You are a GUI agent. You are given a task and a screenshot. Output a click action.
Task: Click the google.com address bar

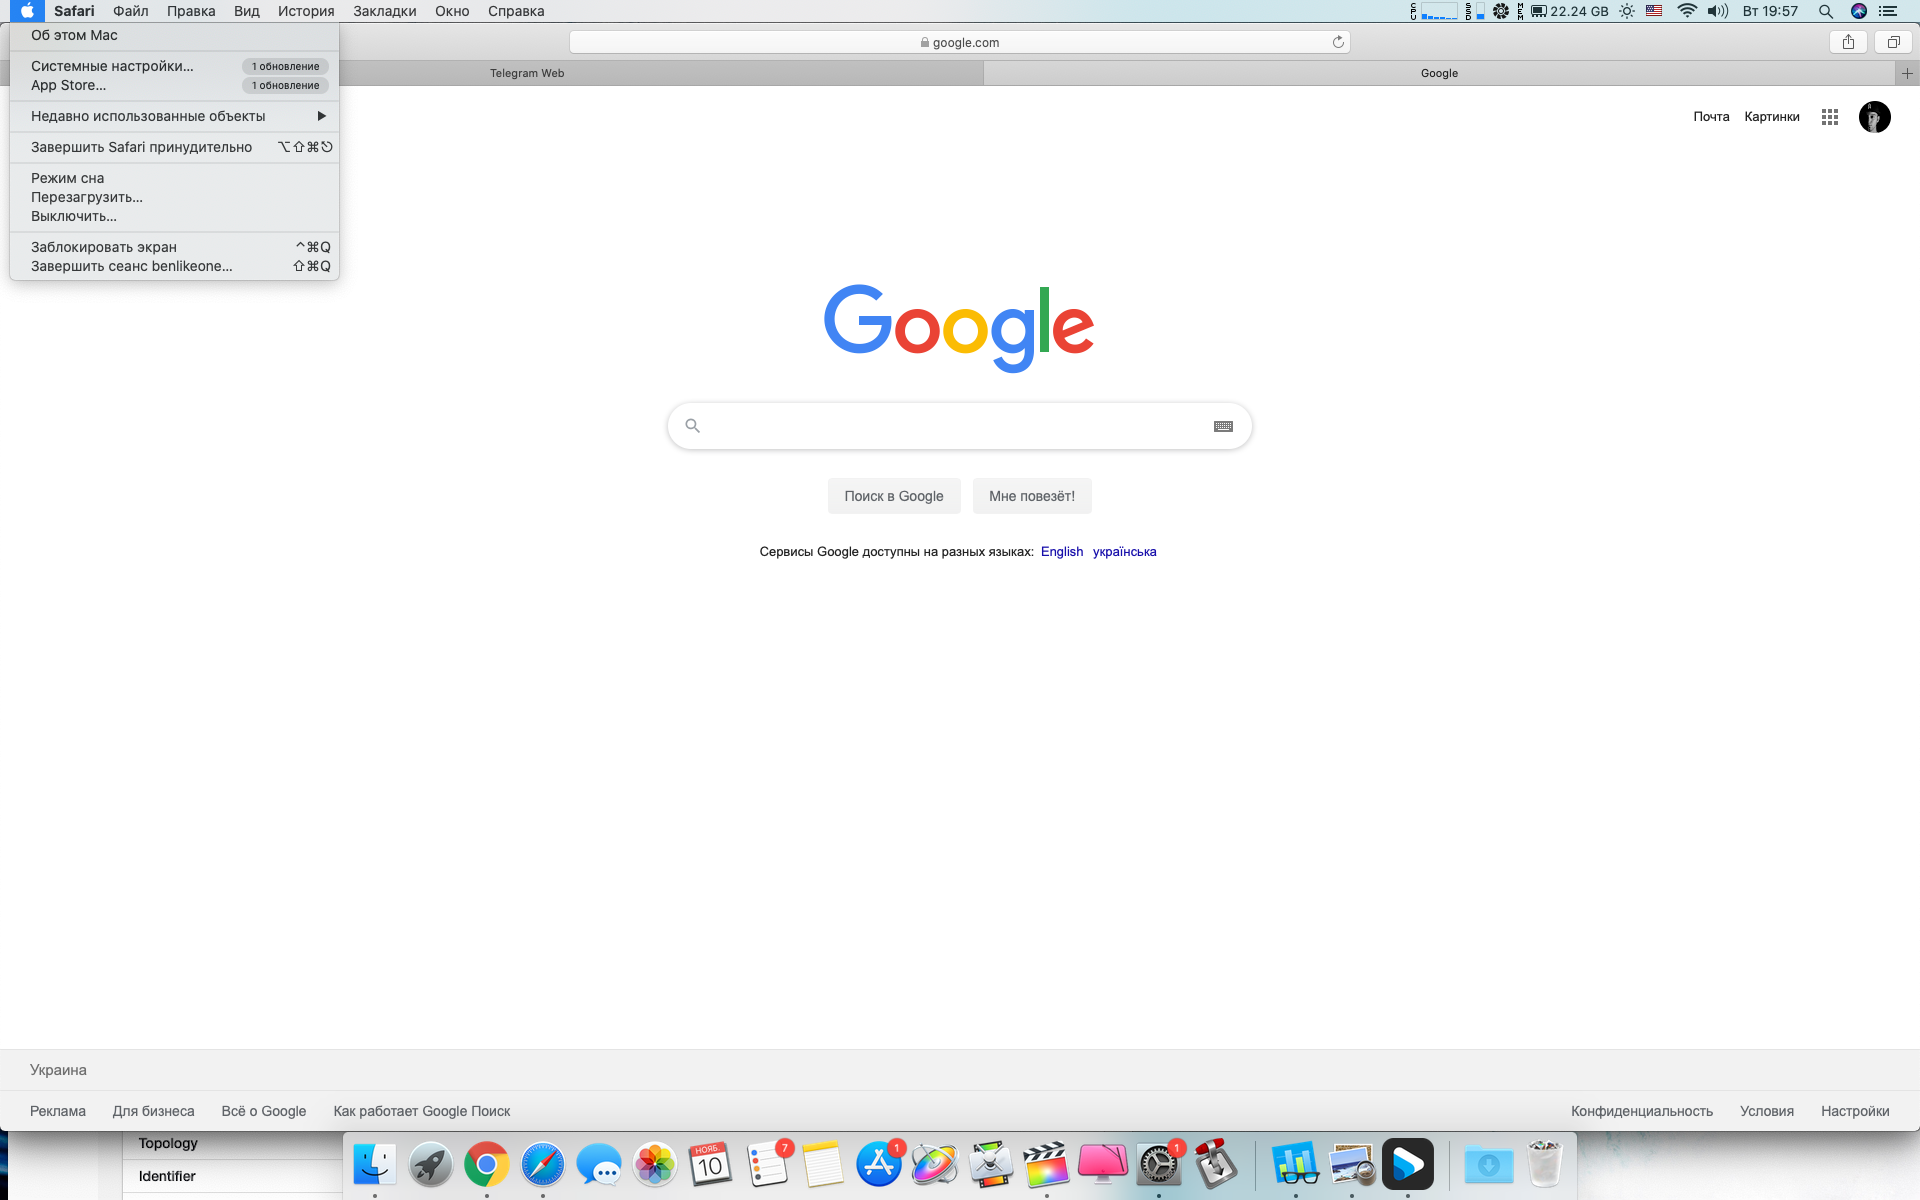pyautogui.click(x=959, y=42)
